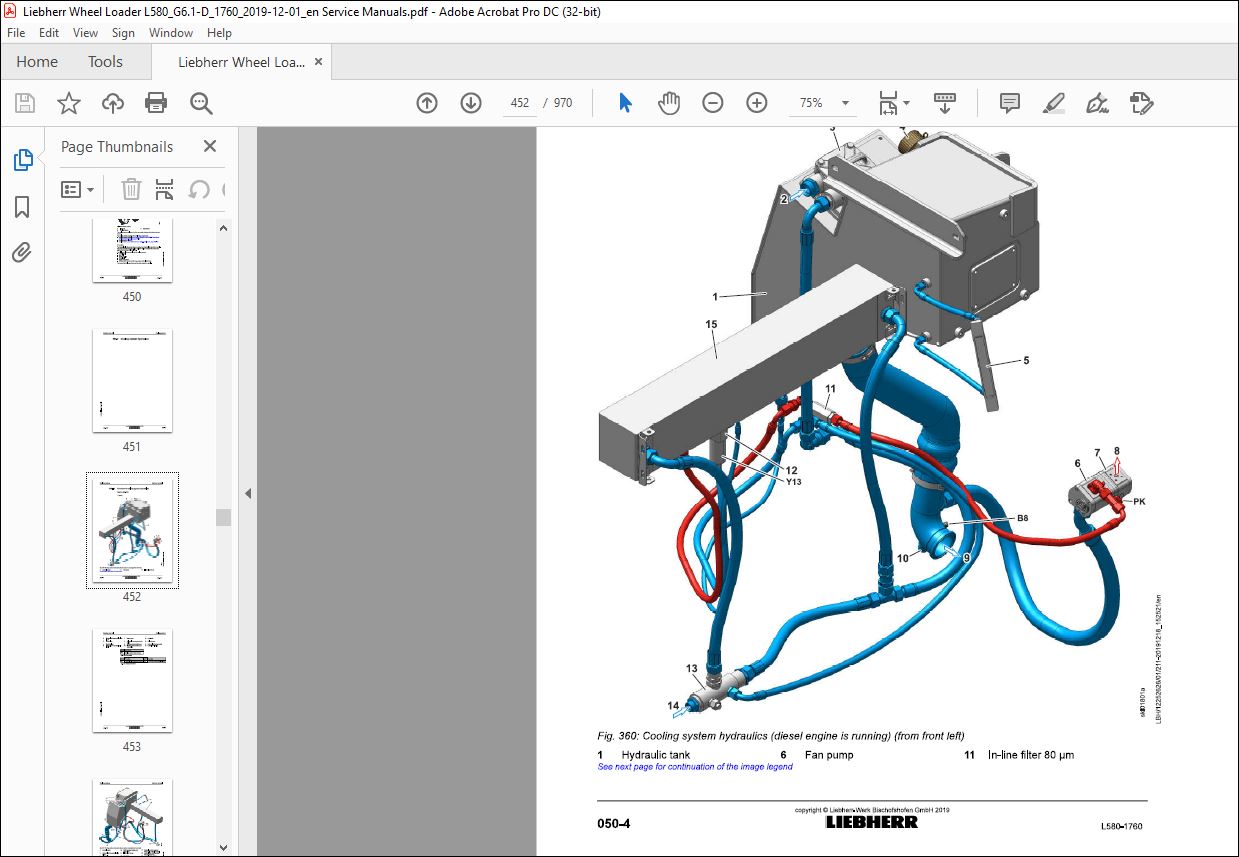The image size is (1239, 857).
Task: Open the Bookmarks sidebar panel
Action: (22, 206)
